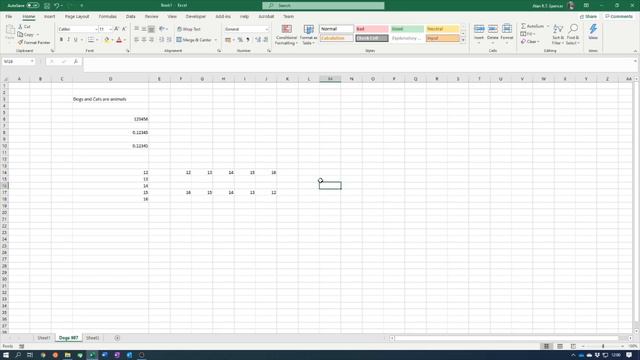Switch to Page Layout view
640x360 pixels.
click(560, 347)
